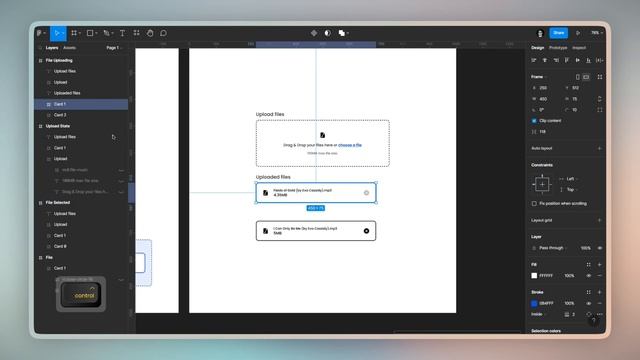Set frame to landscape orientation
640x360 pixels.
pos(586,77)
